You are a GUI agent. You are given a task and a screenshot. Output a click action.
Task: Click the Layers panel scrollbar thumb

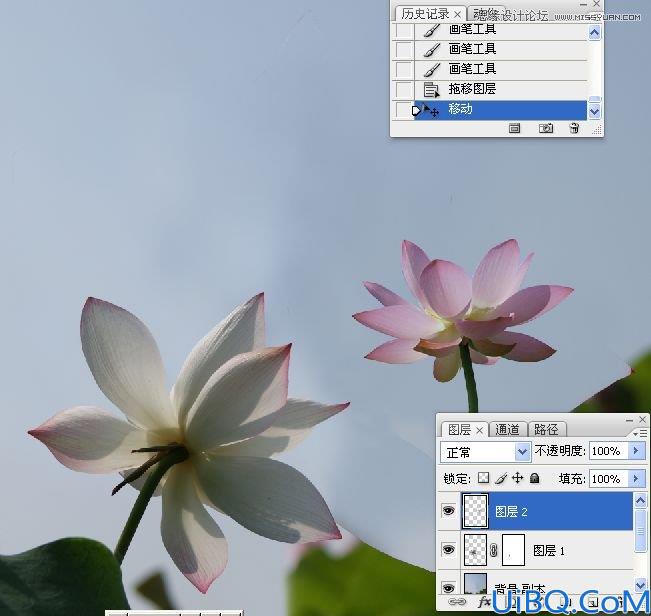[x=640, y=531]
